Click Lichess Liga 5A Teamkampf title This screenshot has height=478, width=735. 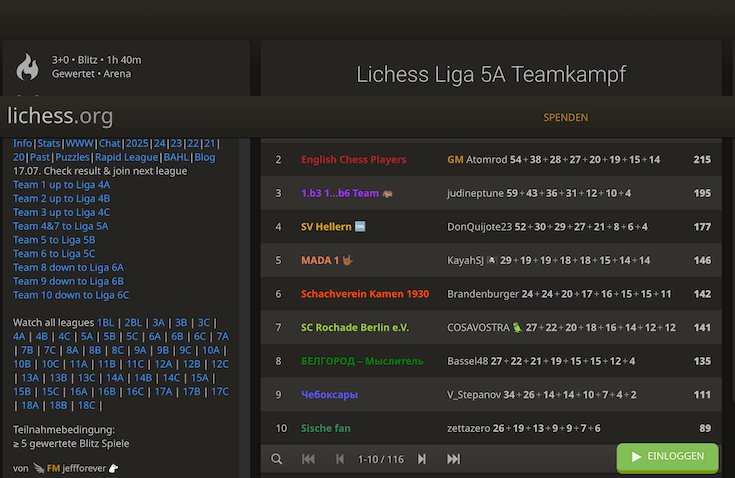(x=491, y=75)
